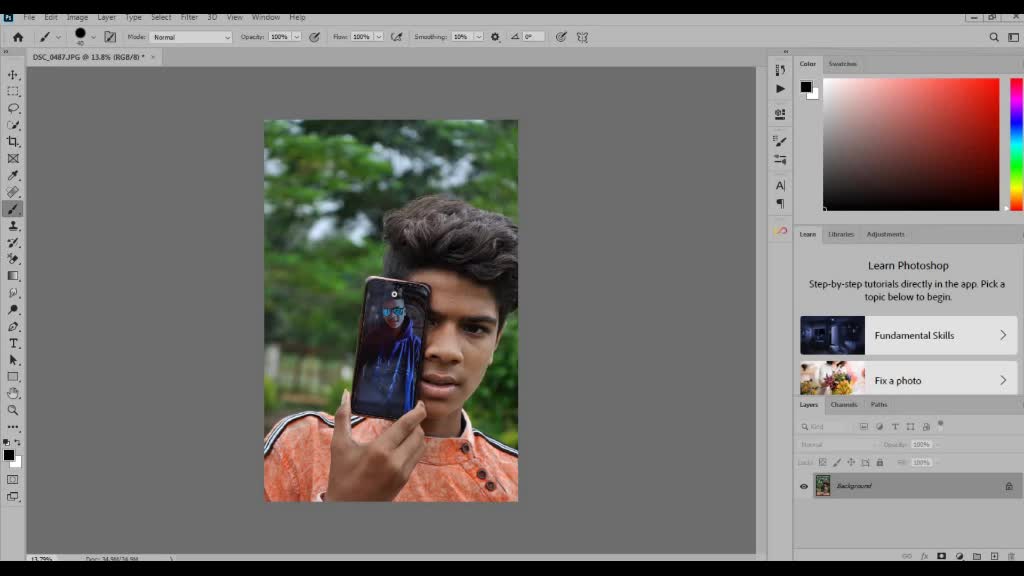Click the Home button in options bar
The width and height of the screenshot is (1024, 576).
(18, 37)
